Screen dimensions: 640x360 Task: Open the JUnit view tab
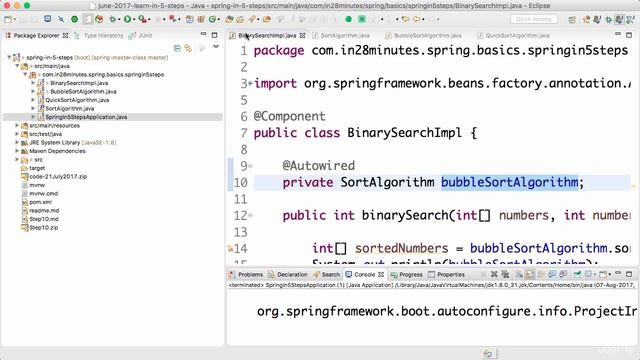pyautogui.click(x=141, y=36)
